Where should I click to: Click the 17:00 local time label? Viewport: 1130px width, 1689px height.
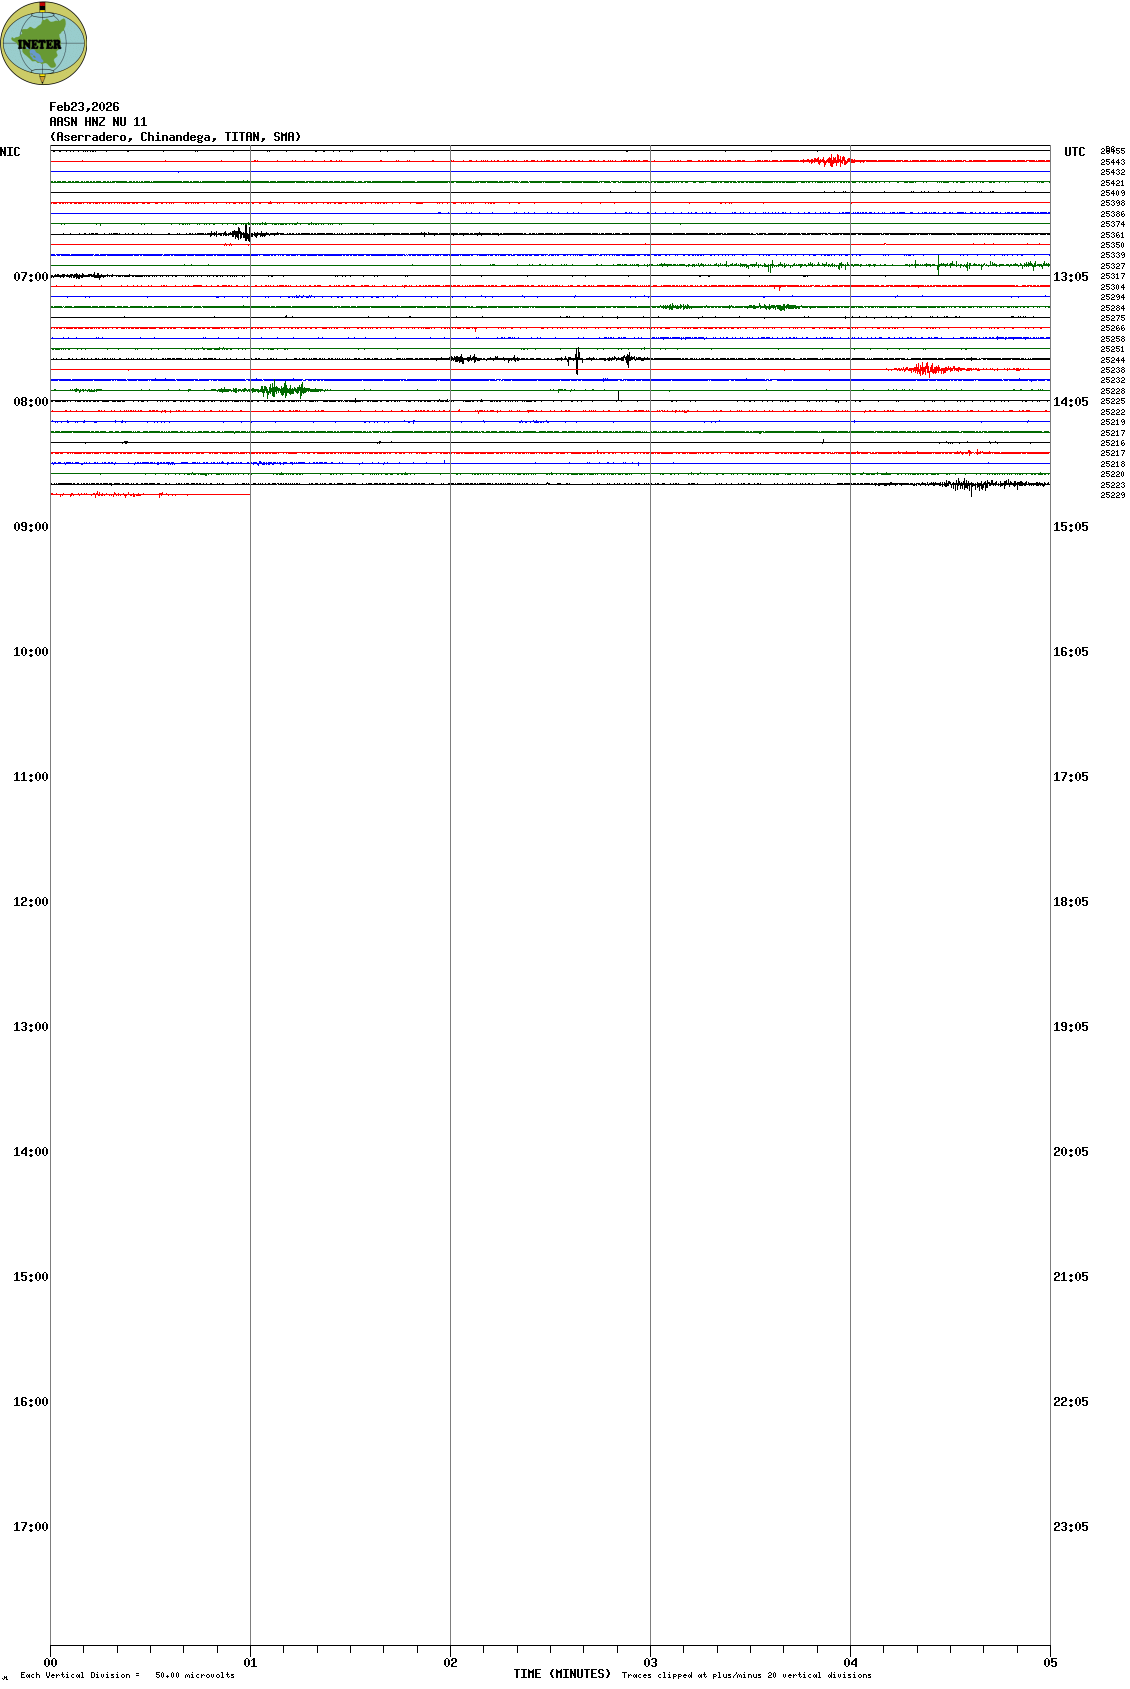click(30, 1527)
